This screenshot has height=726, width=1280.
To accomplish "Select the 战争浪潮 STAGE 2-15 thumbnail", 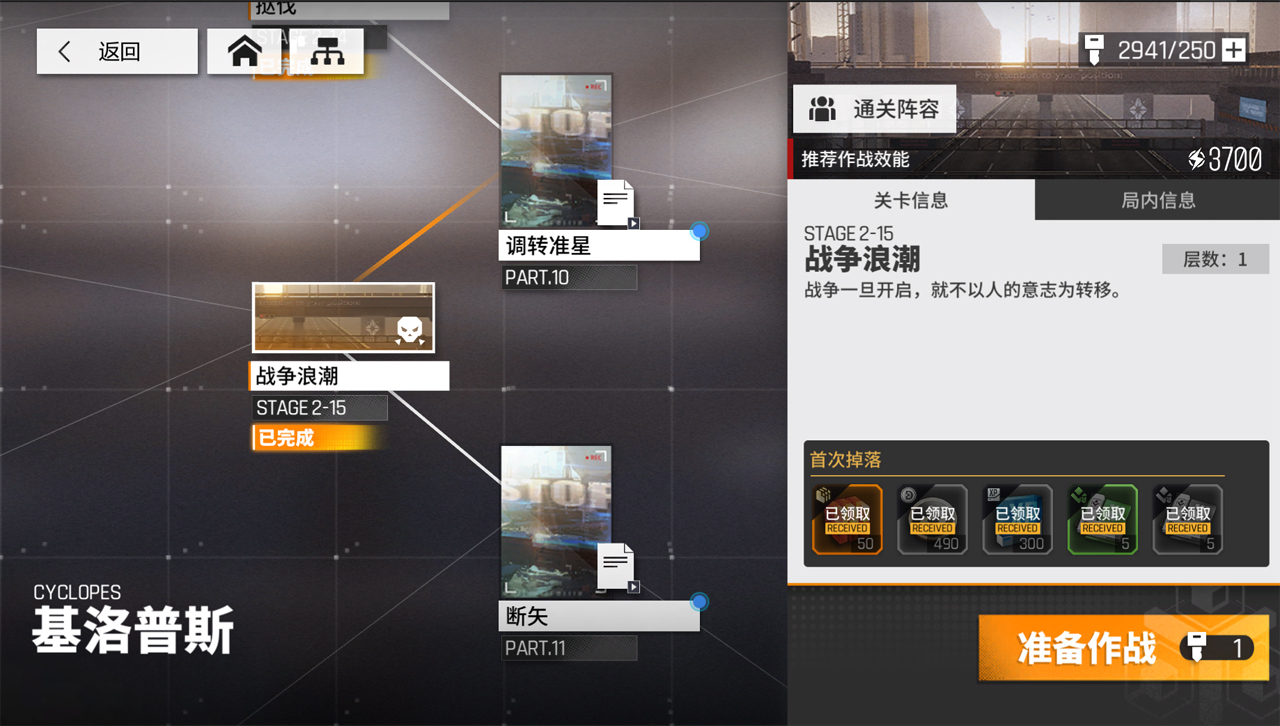I will click(x=343, y=318).
